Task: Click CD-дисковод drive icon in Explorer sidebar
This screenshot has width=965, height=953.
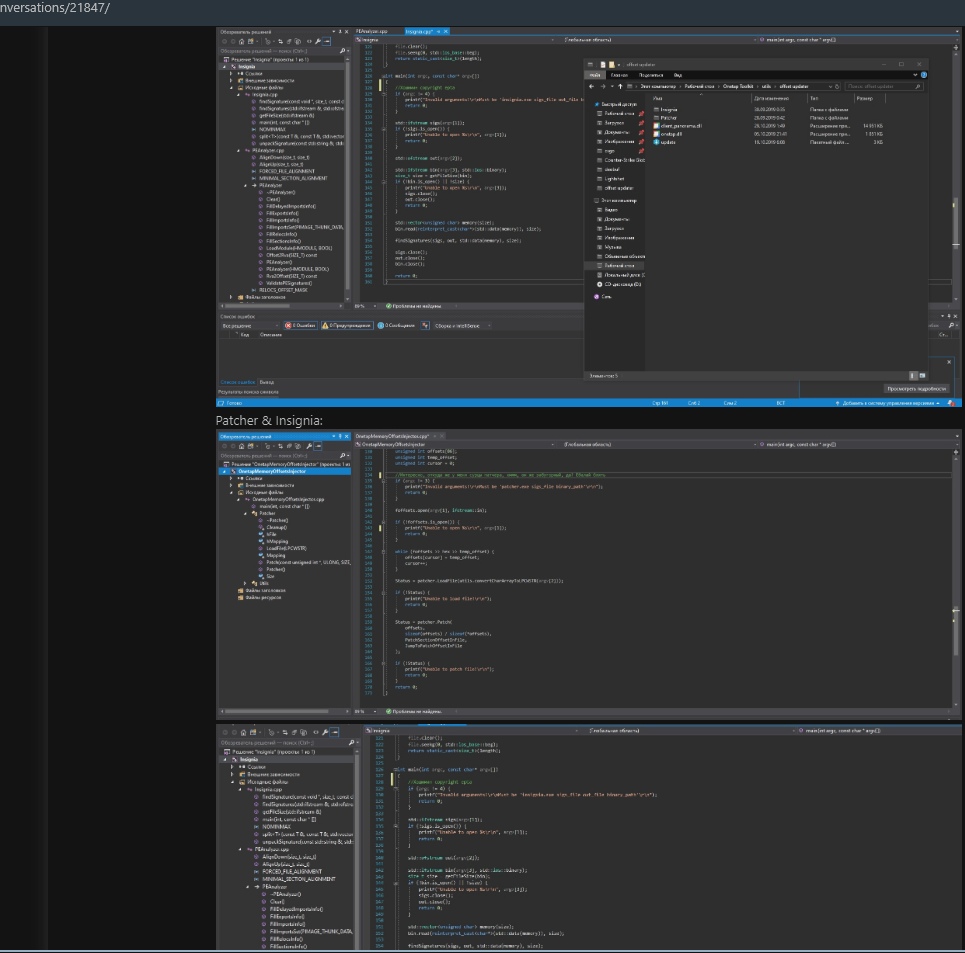Action: [599, 284]
